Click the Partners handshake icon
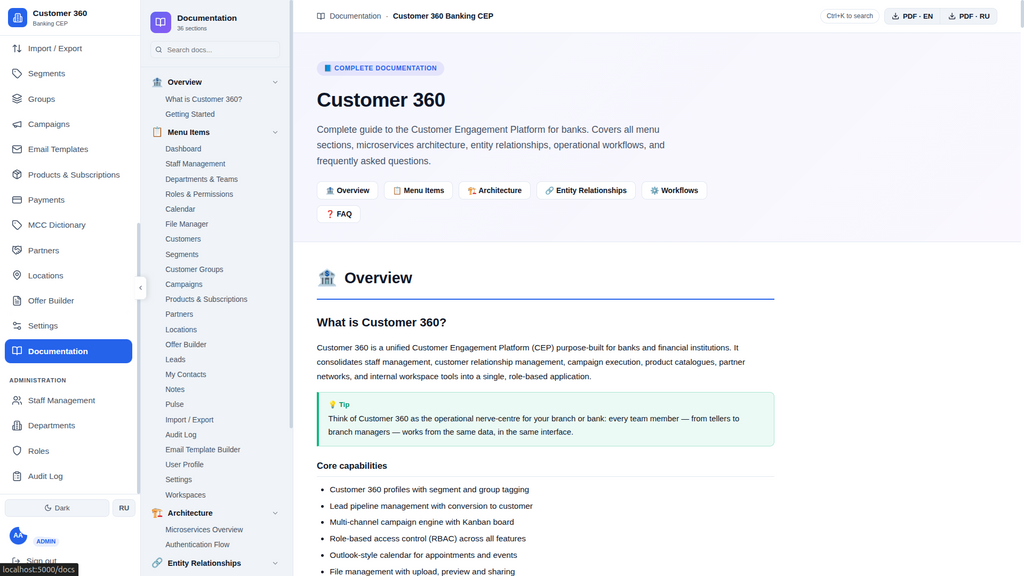The height and width of the screenshot is (576, 1024). click(x=17, y=250)
